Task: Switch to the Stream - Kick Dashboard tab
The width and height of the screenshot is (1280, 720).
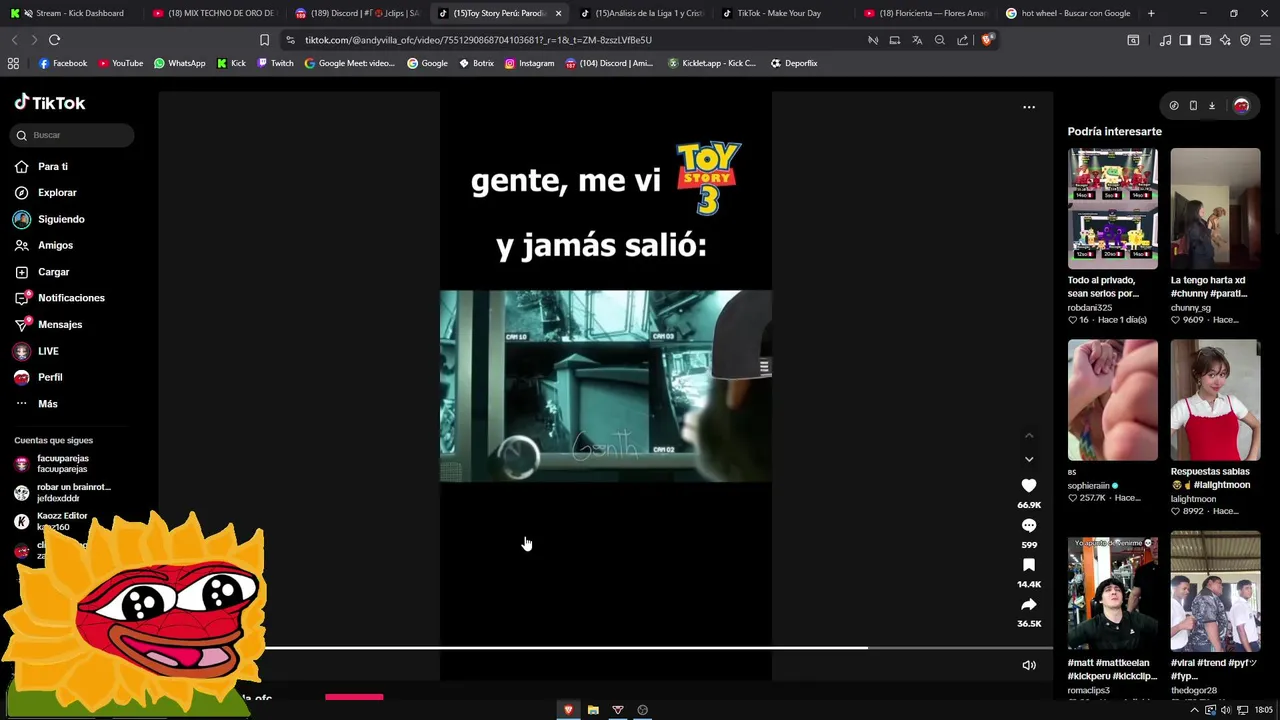Action: pyautogui.click(x=70, y=13)
